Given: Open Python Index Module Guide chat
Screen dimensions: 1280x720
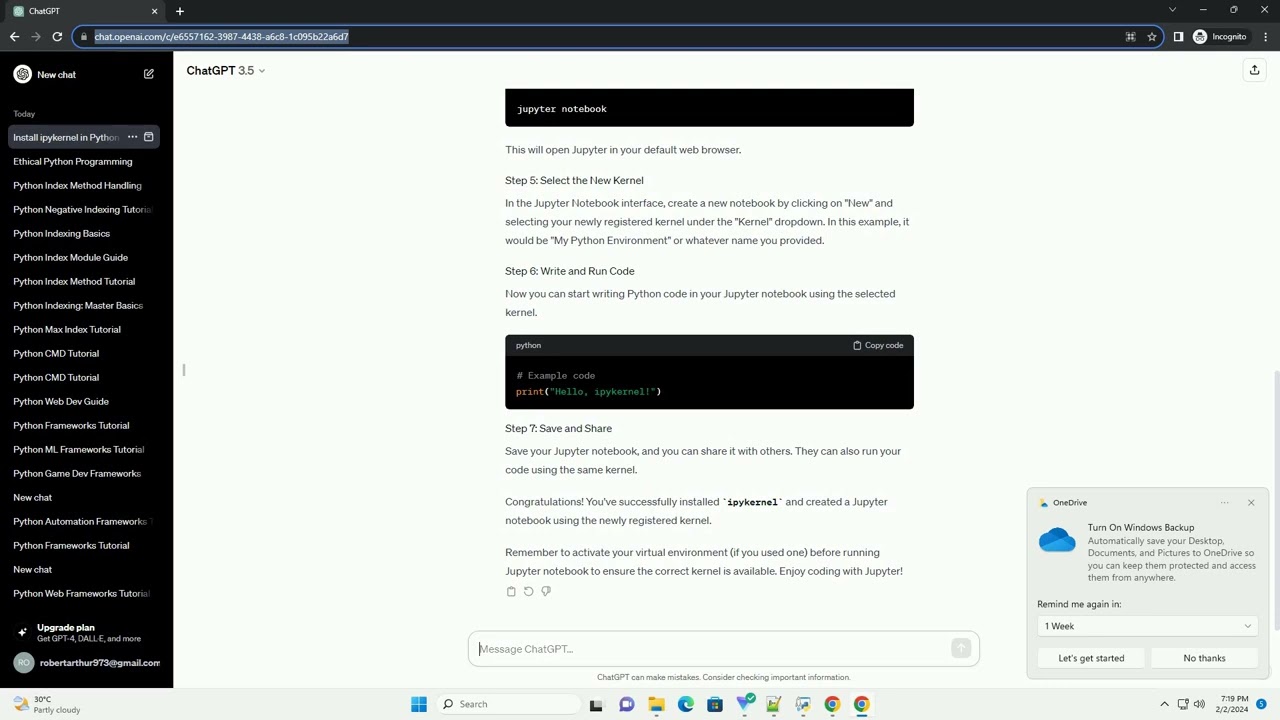Looking at the screenshot, I should click(x=84, y=257).
